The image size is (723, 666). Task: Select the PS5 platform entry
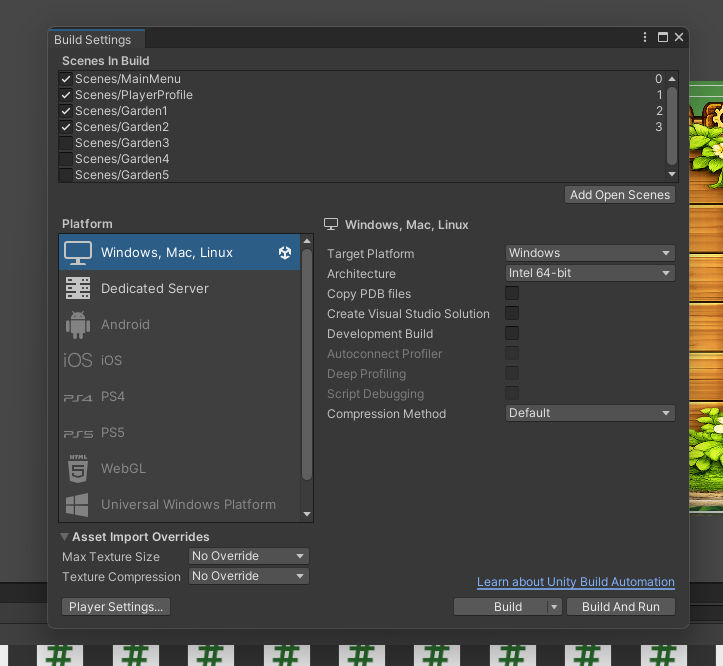pyautogui.click(x=180, y=433)
